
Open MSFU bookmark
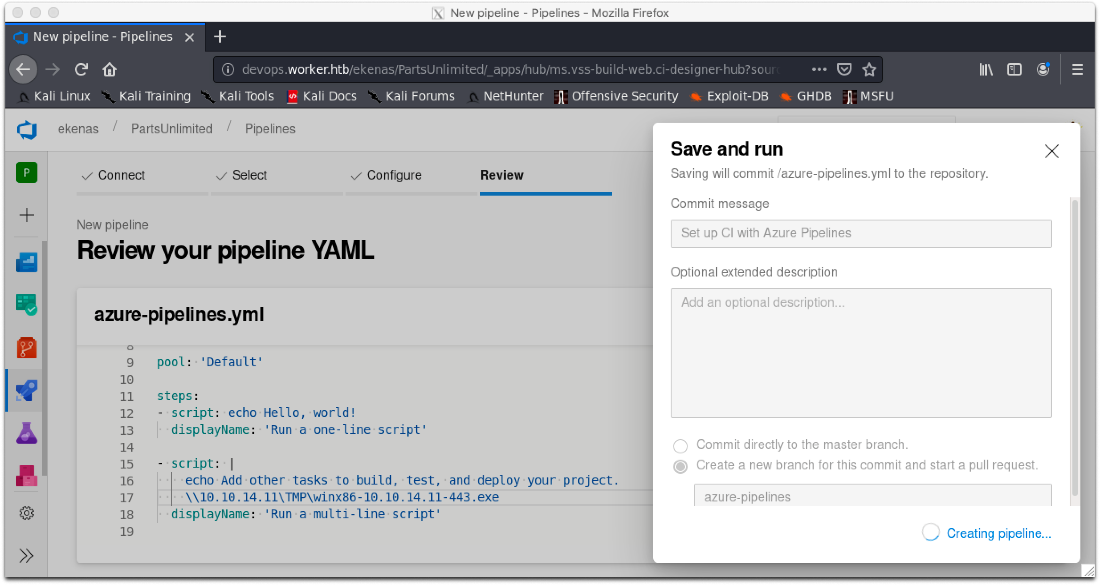[868, 96]
